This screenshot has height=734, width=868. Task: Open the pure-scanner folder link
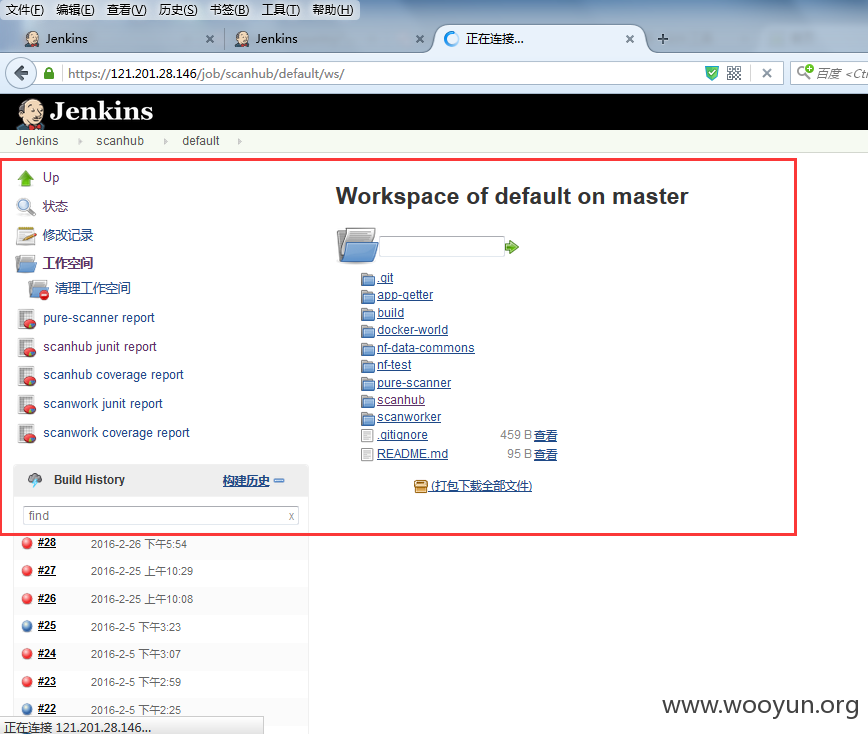tap(414, 382)
